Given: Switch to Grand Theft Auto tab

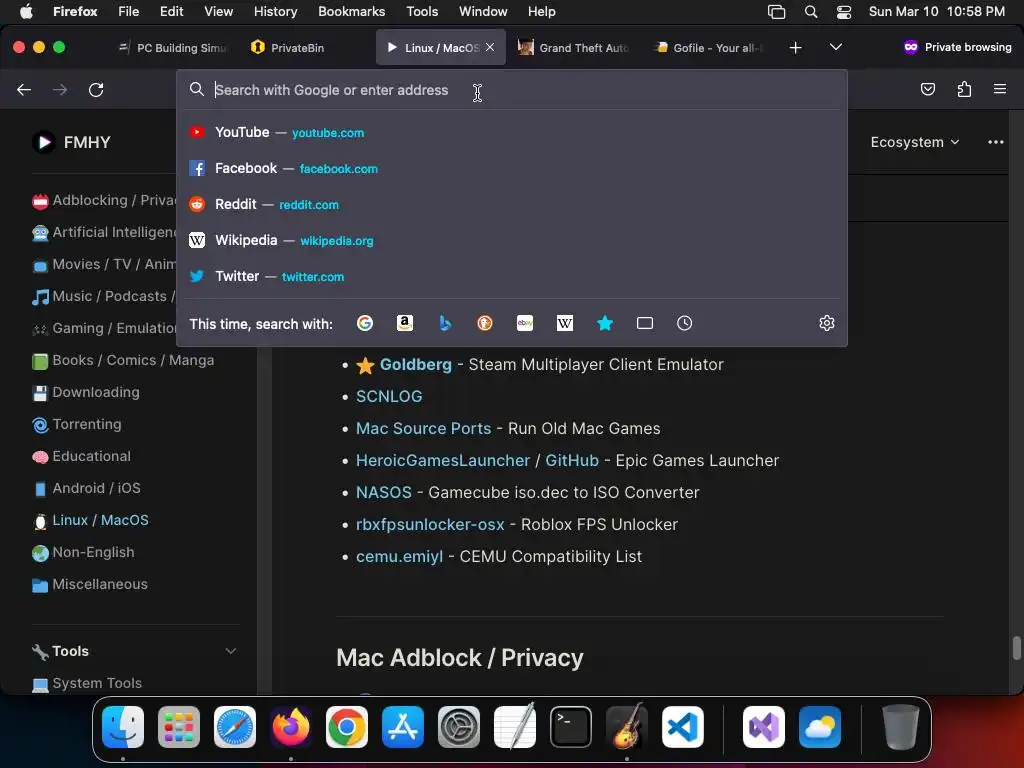Looking at the screenshot, I should [573, 48].
